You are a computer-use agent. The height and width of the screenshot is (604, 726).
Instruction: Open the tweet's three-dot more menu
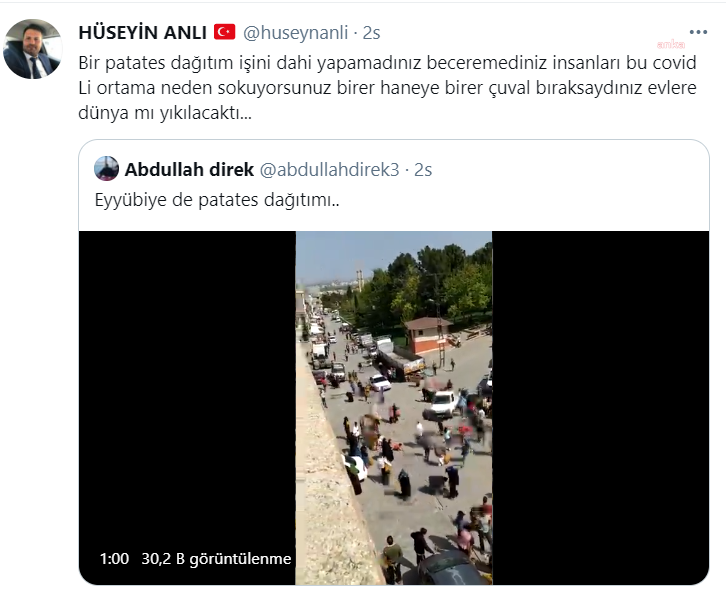pyautogui.click(x=698, y=32)
